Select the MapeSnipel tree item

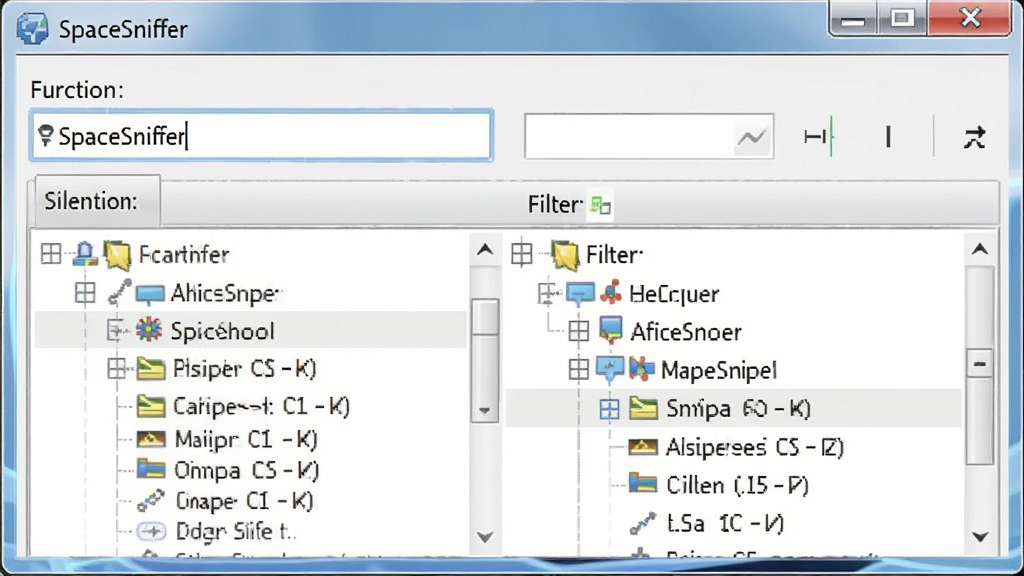[x=718, y=370]
